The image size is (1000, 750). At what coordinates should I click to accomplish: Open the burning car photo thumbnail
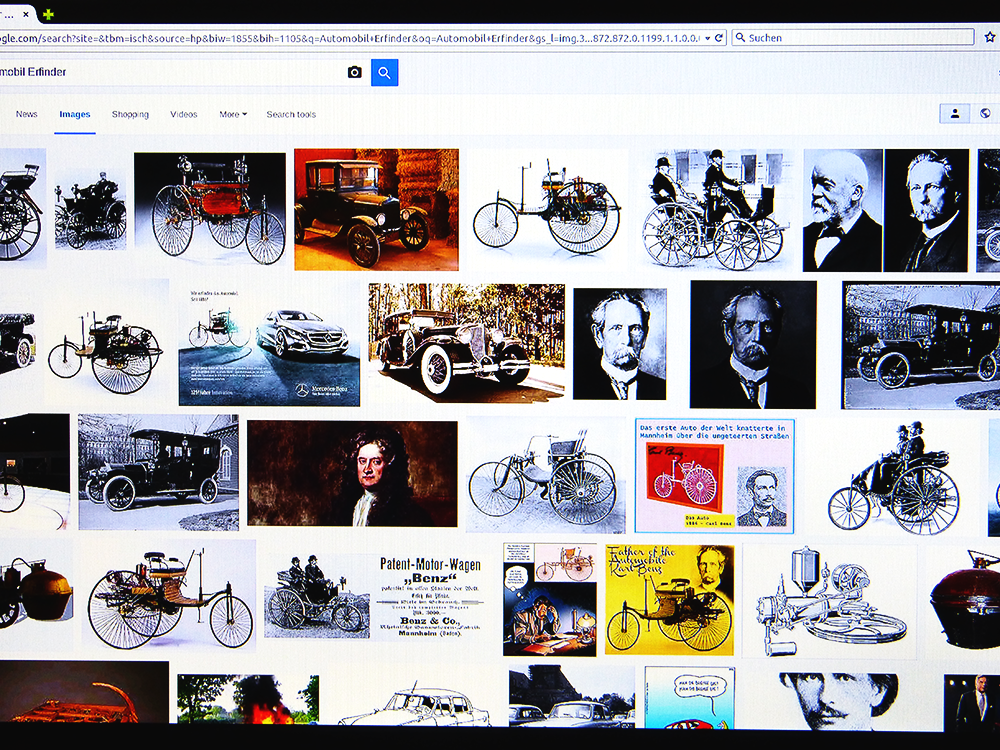tap(248, 699)
